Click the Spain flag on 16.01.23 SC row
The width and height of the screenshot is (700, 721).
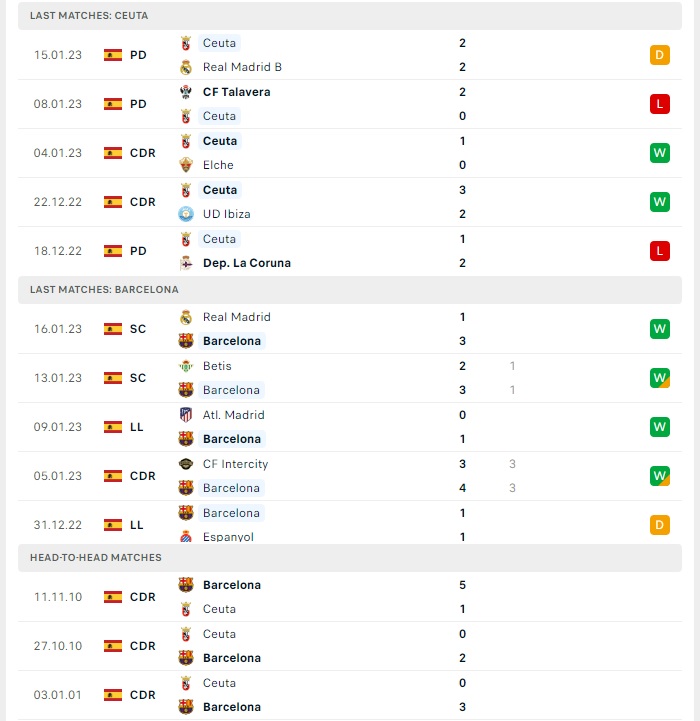(113, 329)
